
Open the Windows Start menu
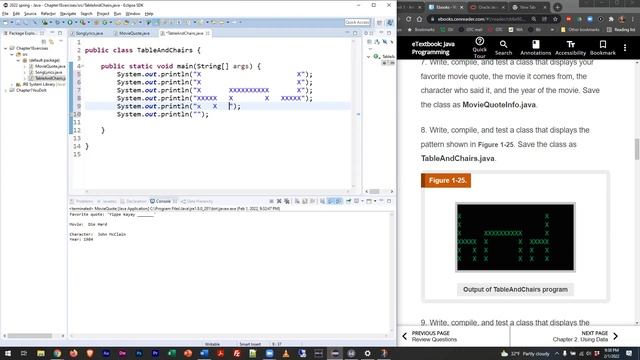coord(7,353)
